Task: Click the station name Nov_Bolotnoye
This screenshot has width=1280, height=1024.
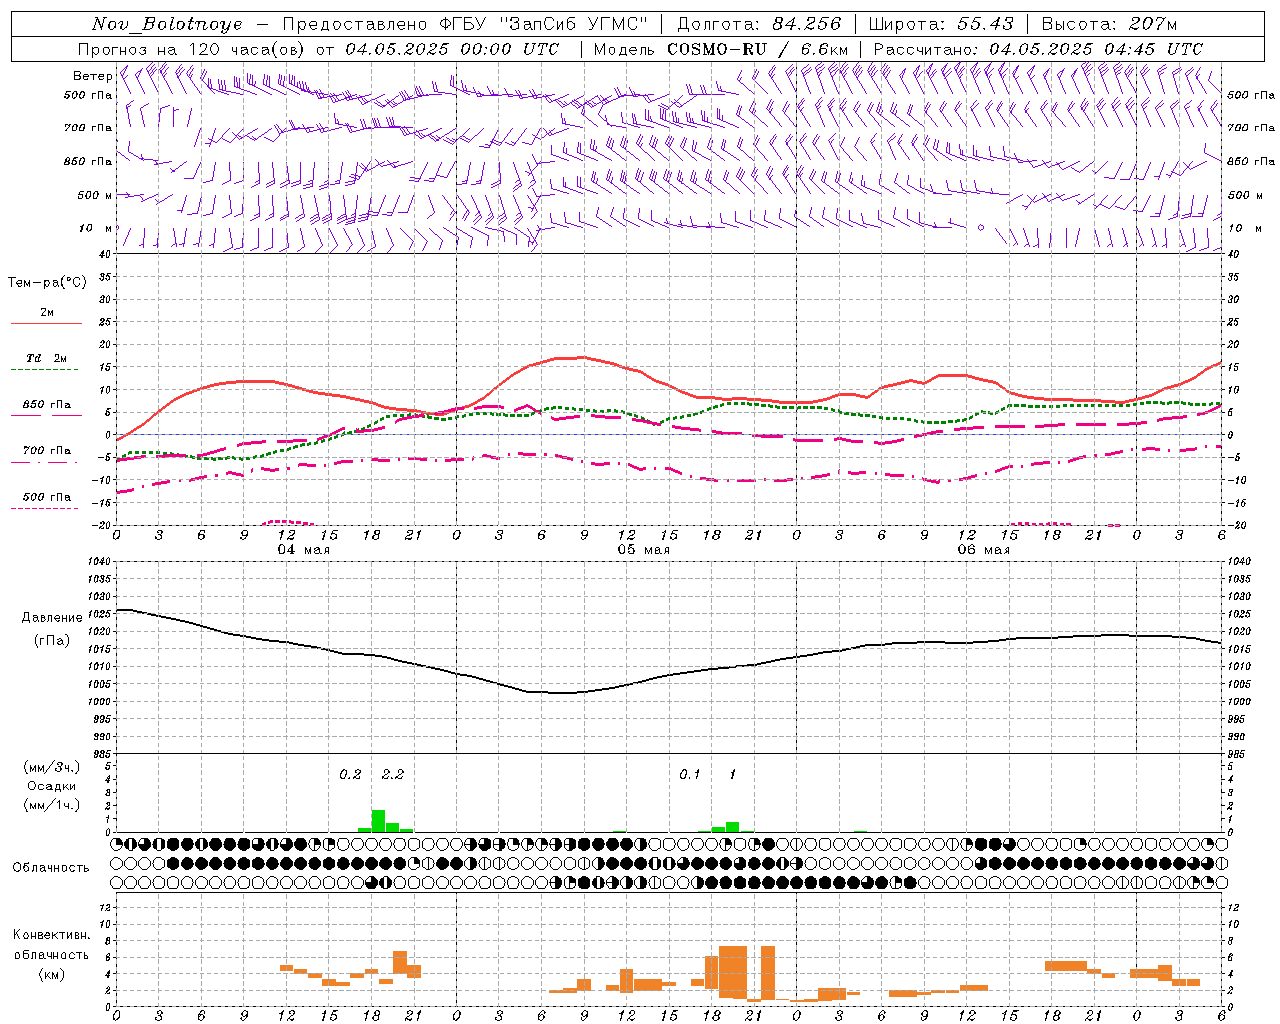Action: [167, 24]
